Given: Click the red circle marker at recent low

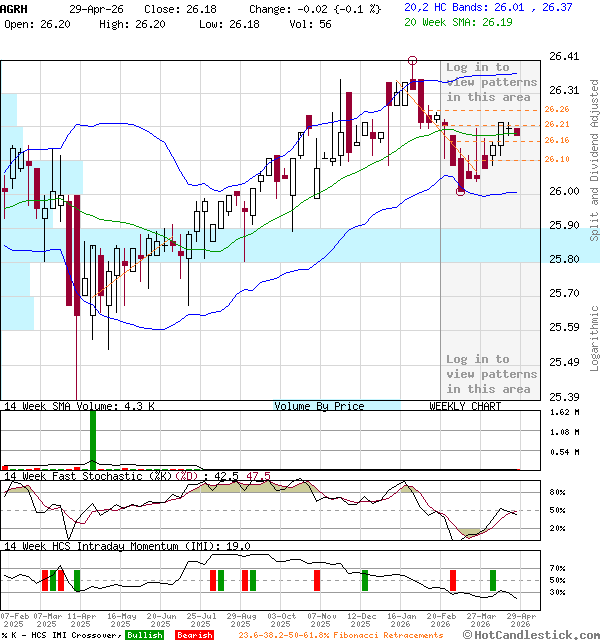Looking at the screenshot, I should click(460, 190).
